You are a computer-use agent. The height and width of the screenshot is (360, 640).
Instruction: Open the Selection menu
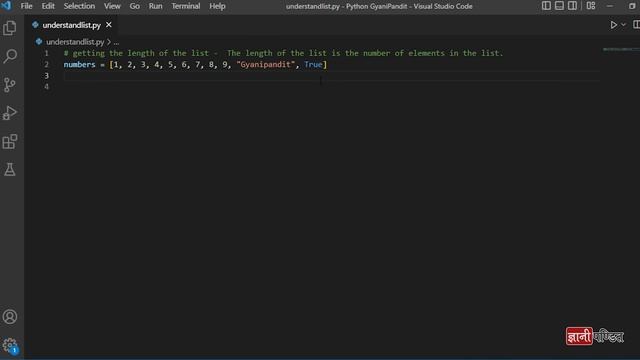coord(79,6)
